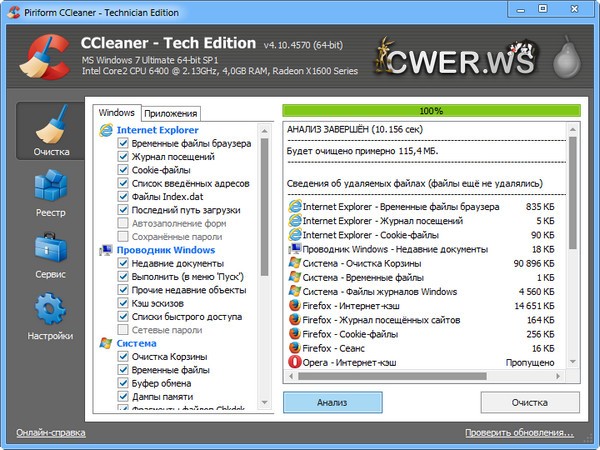
Task: Toggle Журнал посещений checkbox under Internet Explorer
Action: 123,157
